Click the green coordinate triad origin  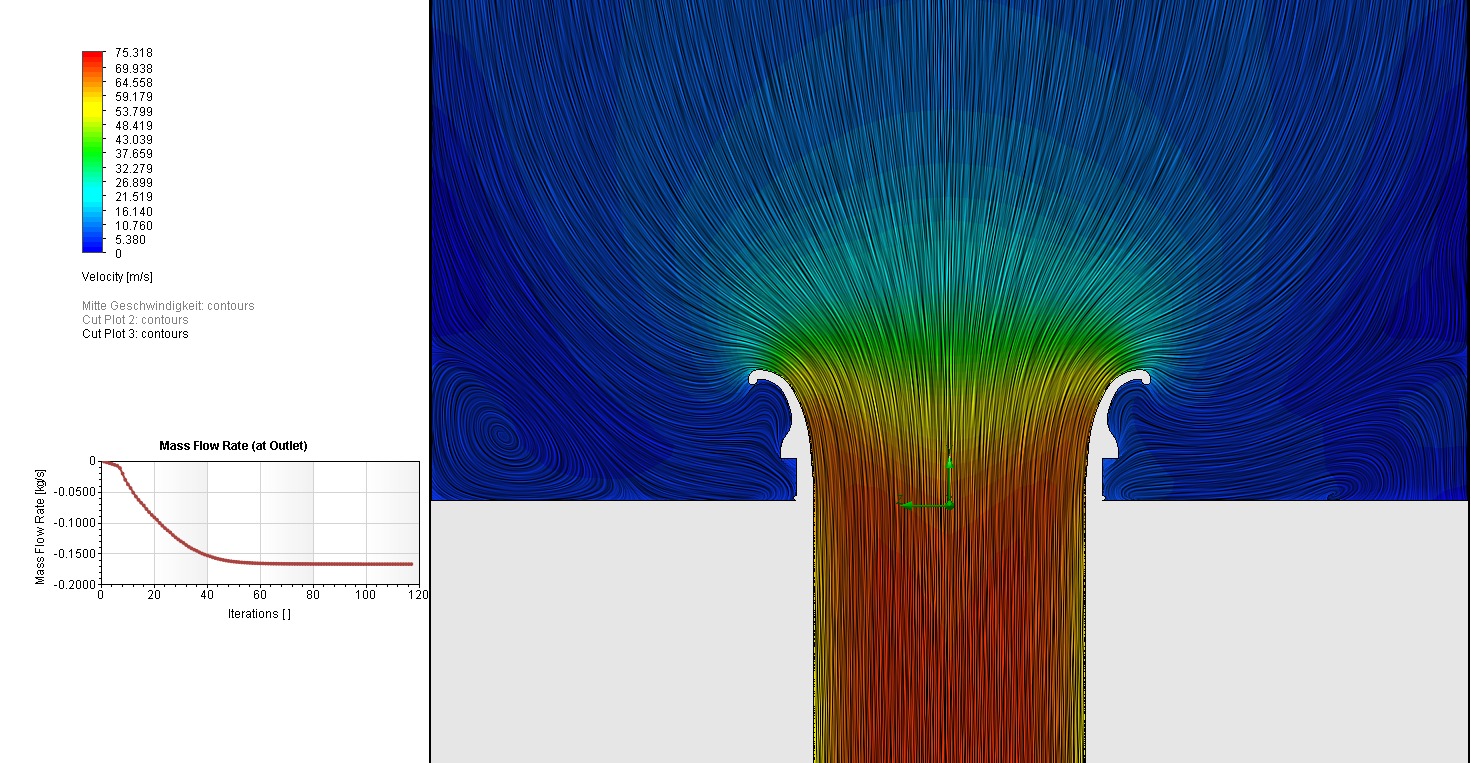pos(949,505)
